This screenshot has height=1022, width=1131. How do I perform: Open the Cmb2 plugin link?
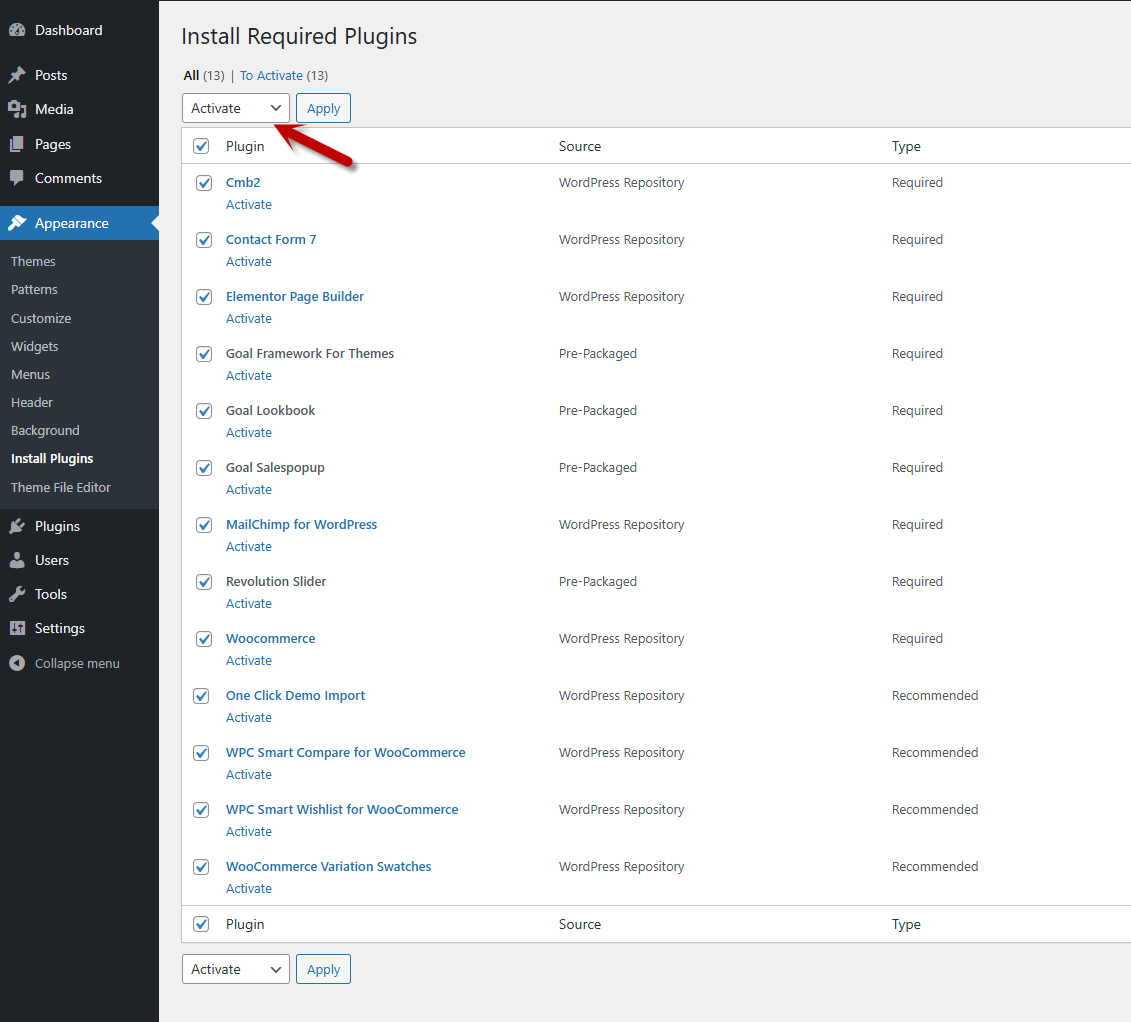243,182
